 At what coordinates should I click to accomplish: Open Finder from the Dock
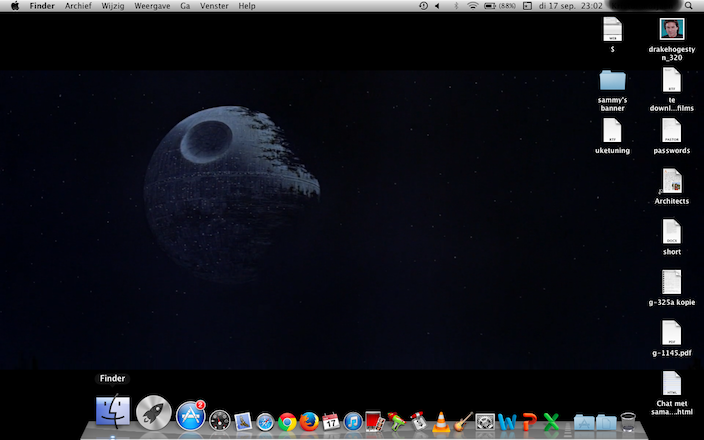click(x=113, y=411)
